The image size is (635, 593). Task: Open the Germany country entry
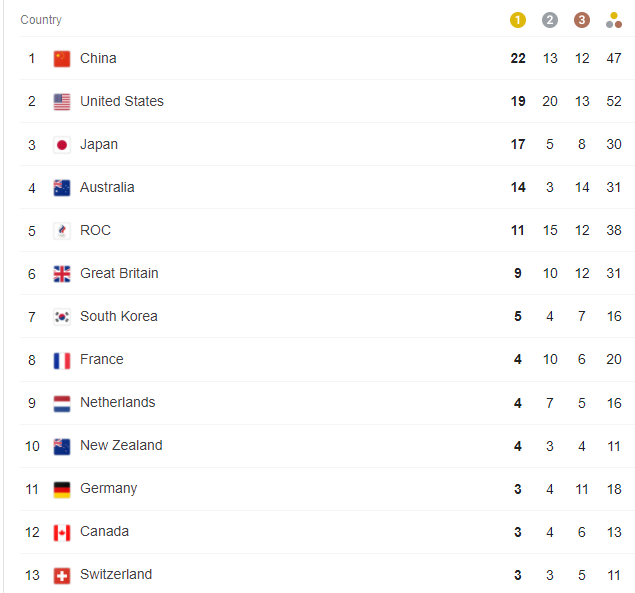tap(109, 488)
